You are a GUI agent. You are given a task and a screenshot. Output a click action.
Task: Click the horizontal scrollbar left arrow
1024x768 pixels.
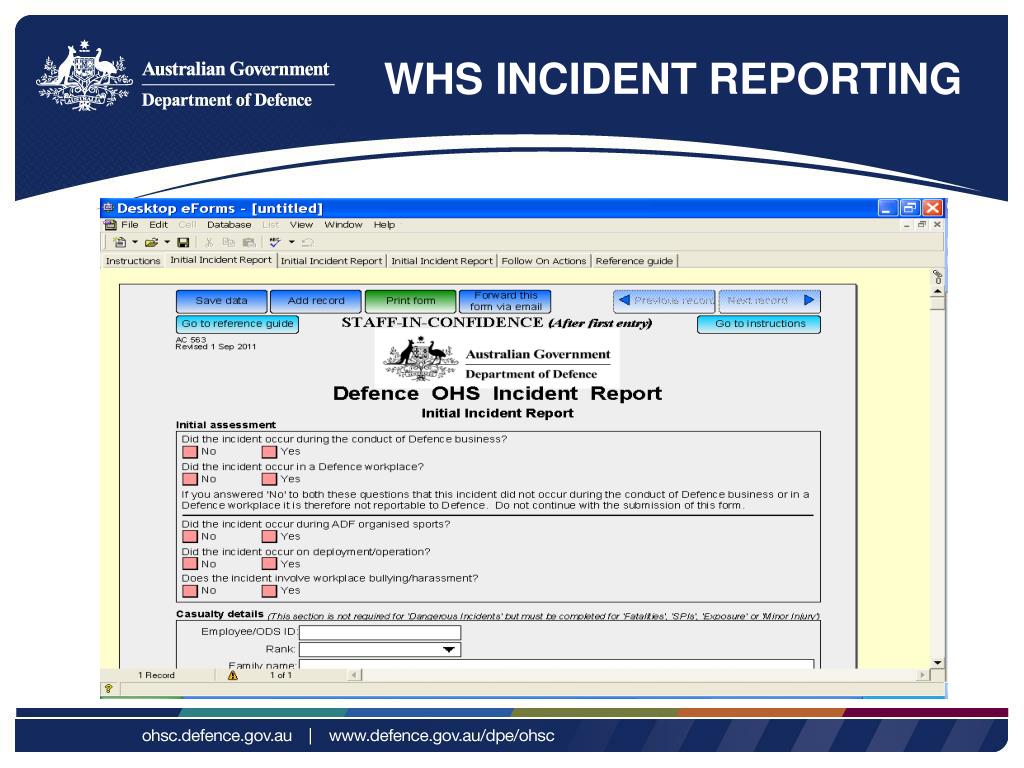355,675
